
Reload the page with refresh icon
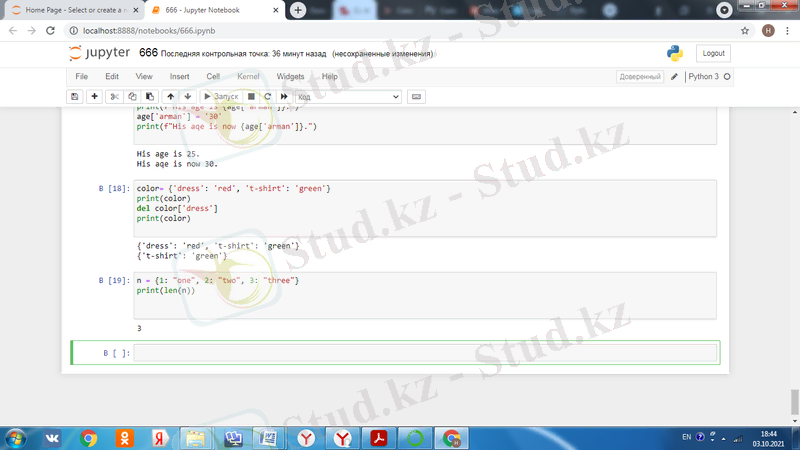pyautogui.click(x=50, y=31)
